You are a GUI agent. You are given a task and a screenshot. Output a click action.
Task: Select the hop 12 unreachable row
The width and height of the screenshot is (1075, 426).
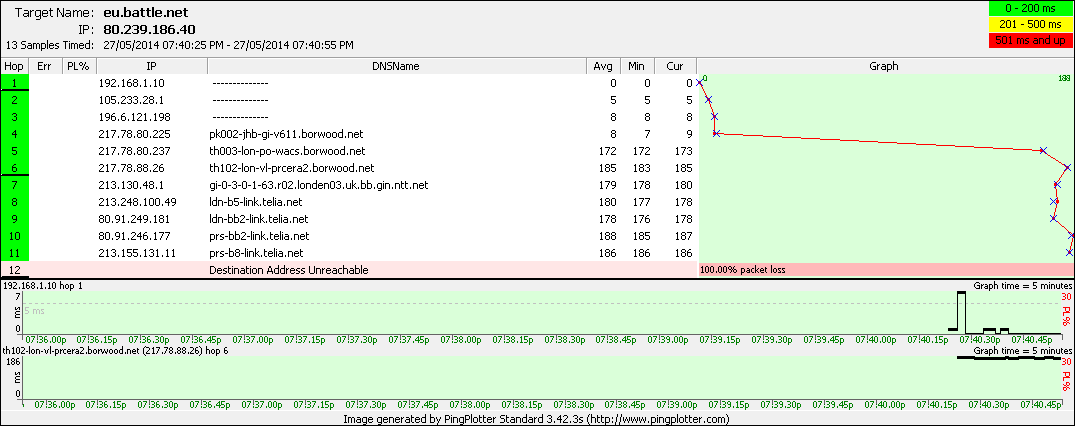[x=538, y=270]
